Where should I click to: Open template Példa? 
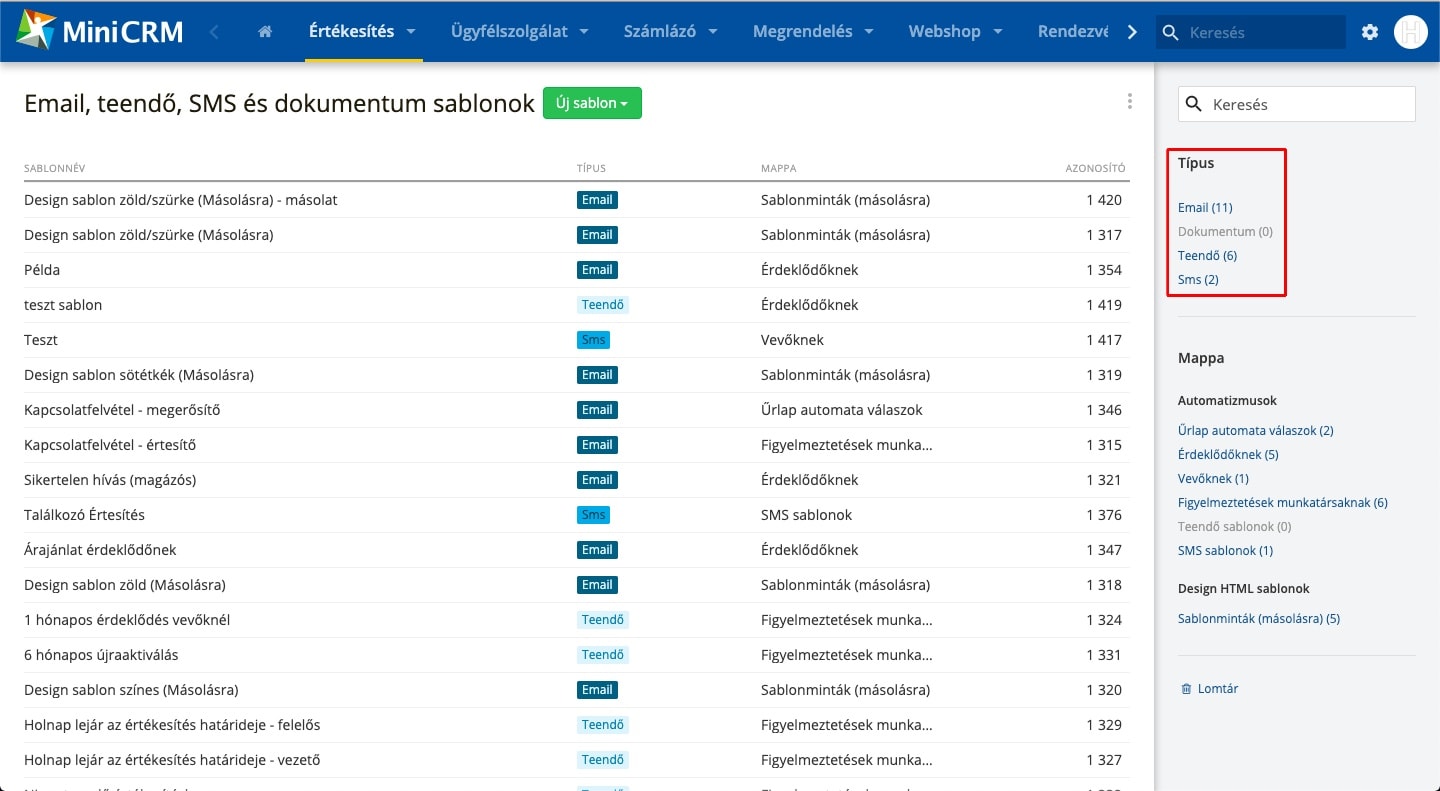coord(42,270)
